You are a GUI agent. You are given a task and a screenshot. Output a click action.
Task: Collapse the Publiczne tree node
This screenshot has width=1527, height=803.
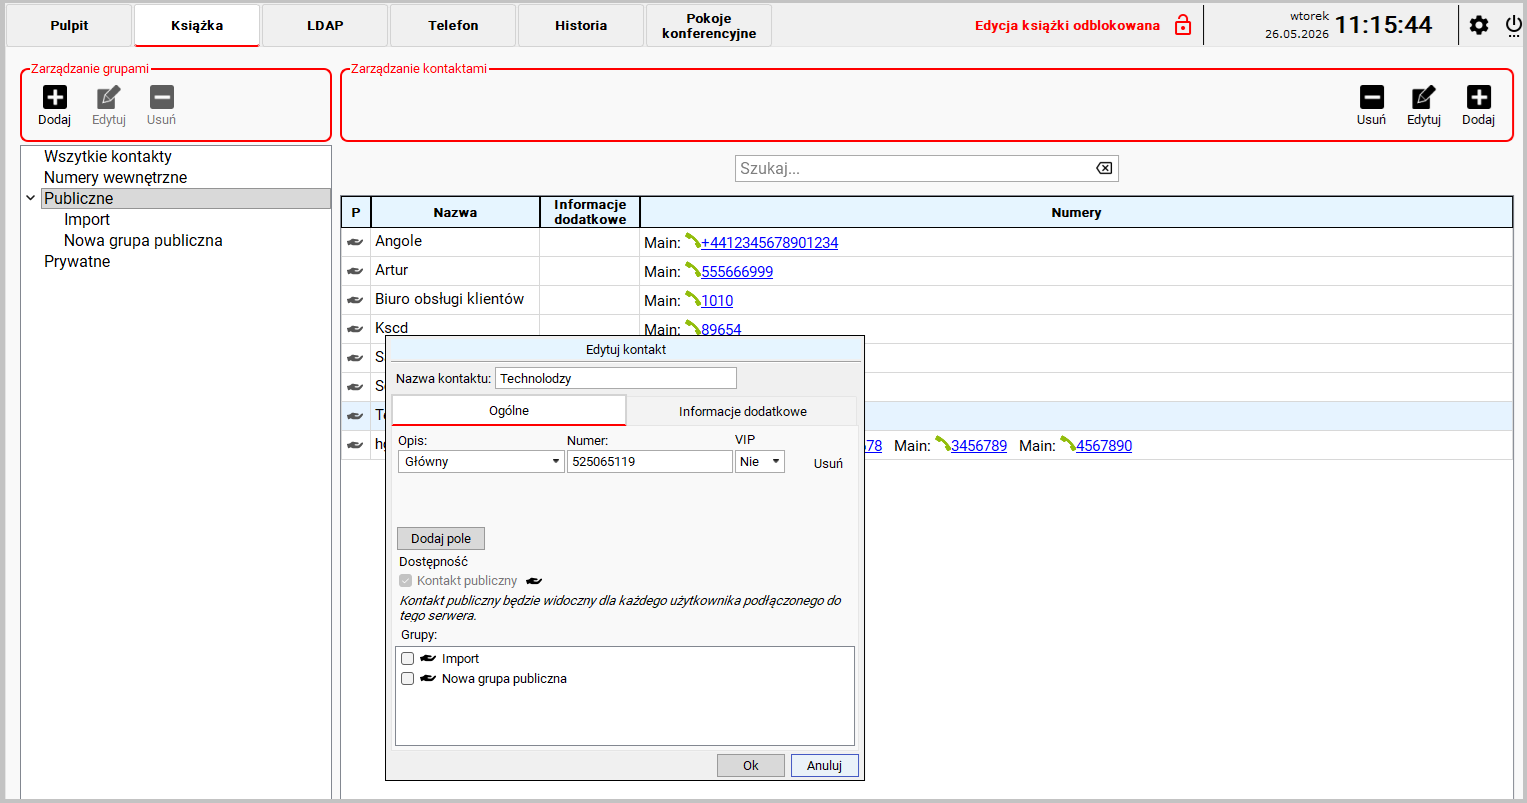[x=31, y=198]
